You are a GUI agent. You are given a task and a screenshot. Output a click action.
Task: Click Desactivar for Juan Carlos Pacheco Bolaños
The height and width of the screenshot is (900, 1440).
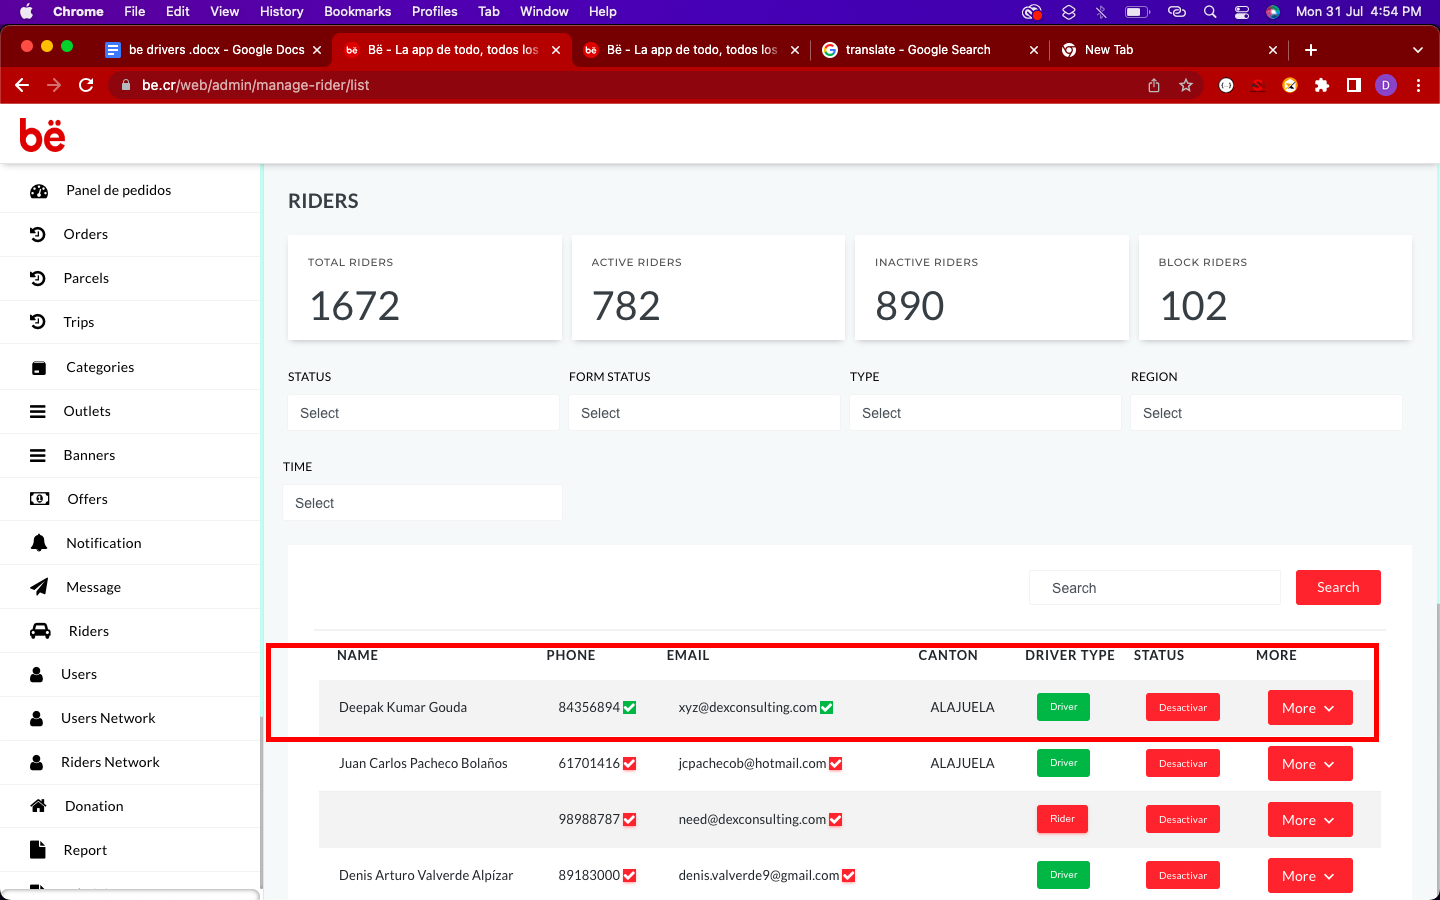[x=1182, y=764]
